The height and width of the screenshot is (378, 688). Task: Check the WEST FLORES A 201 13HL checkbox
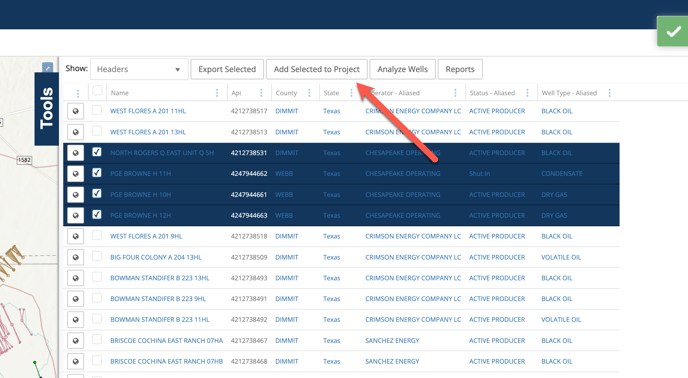97,131
